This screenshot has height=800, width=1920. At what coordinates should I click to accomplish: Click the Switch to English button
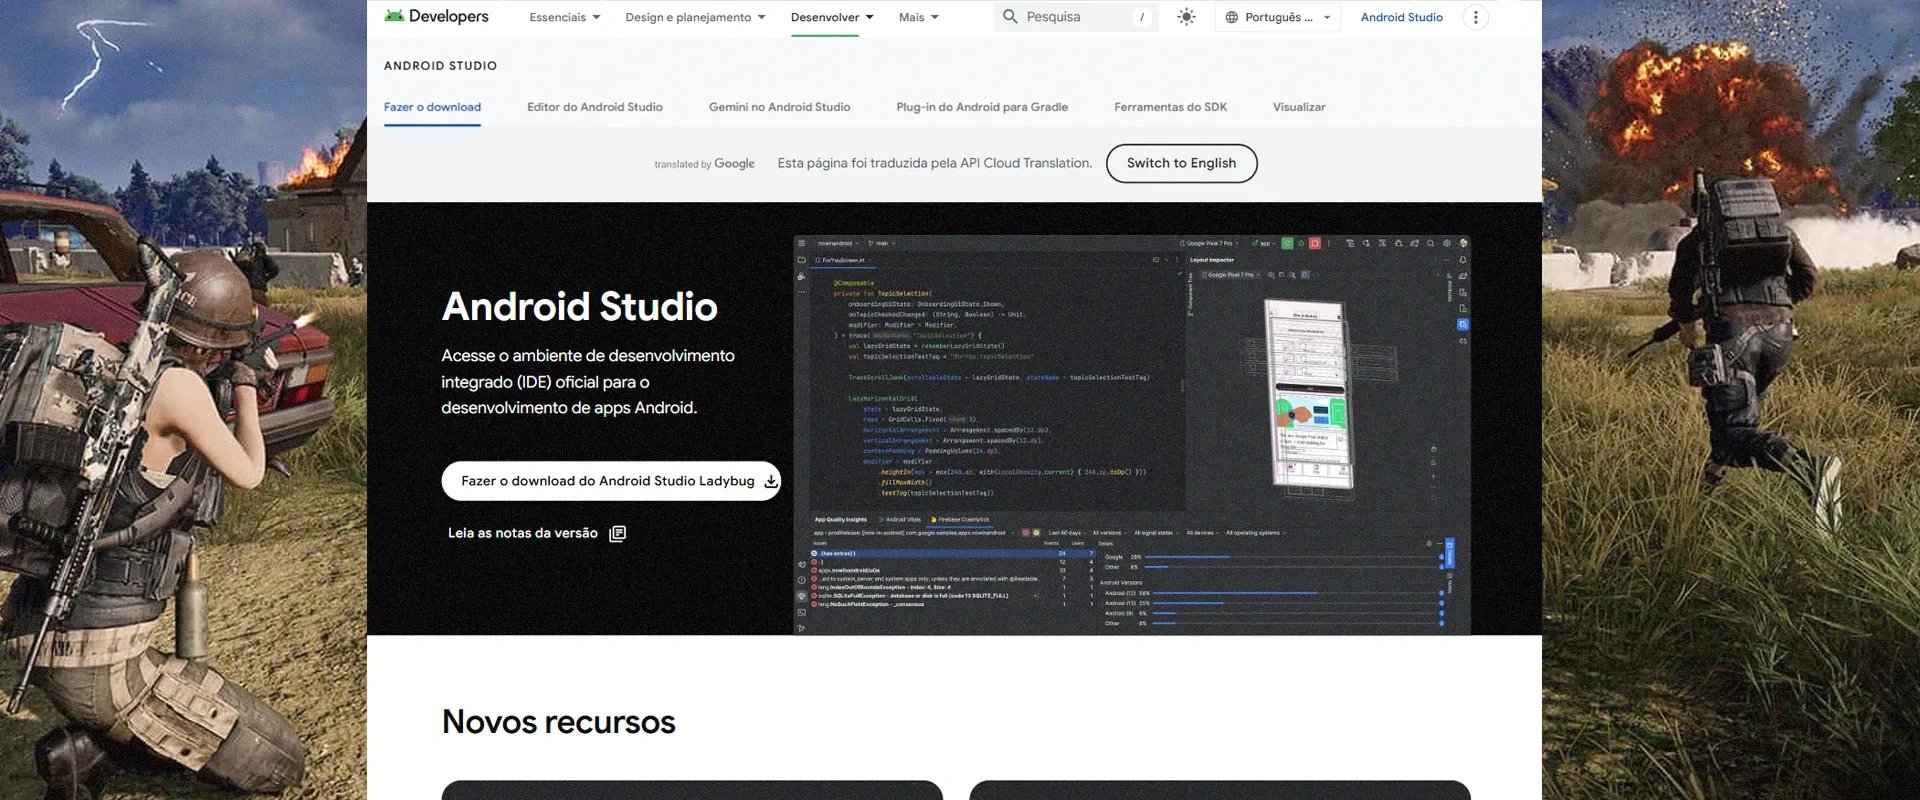pyautogui.click(x=1181, y=163)
